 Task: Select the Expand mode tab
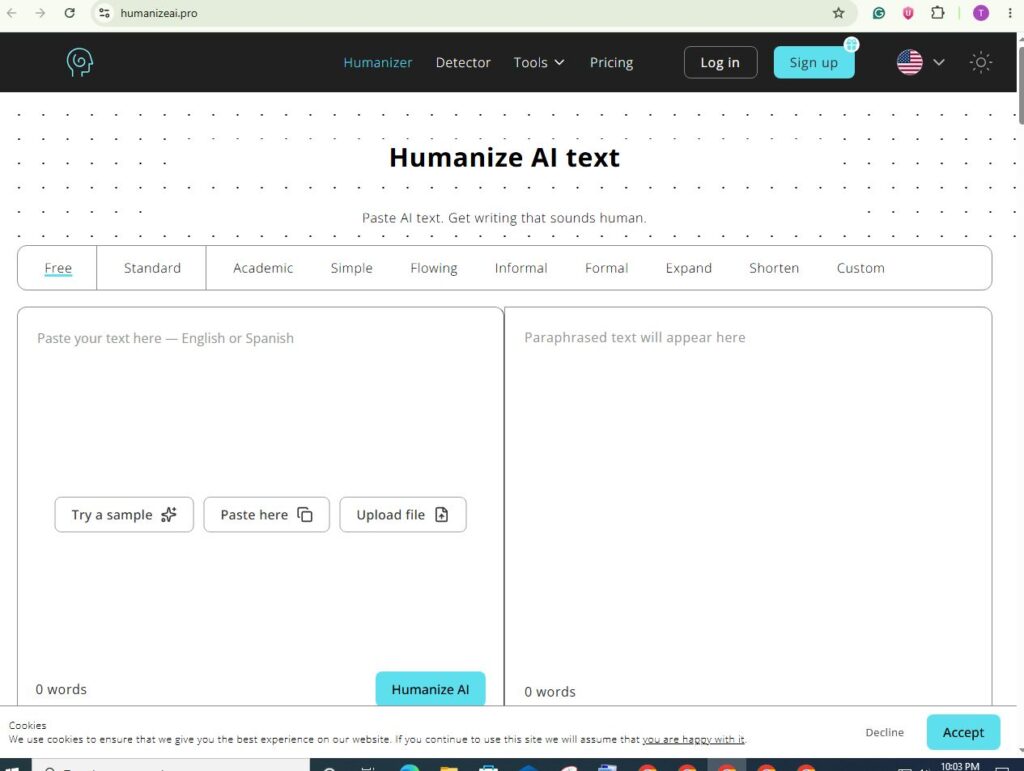coord(688,268)
